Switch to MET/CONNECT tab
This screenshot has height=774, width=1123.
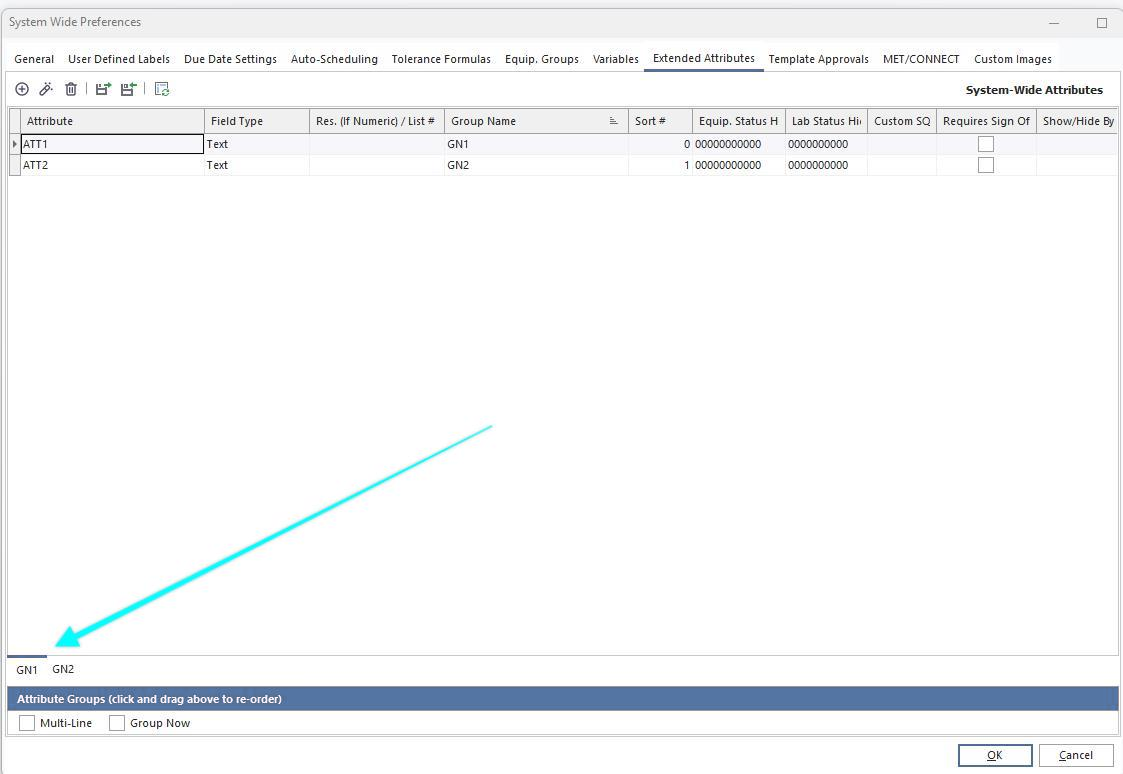921,59
